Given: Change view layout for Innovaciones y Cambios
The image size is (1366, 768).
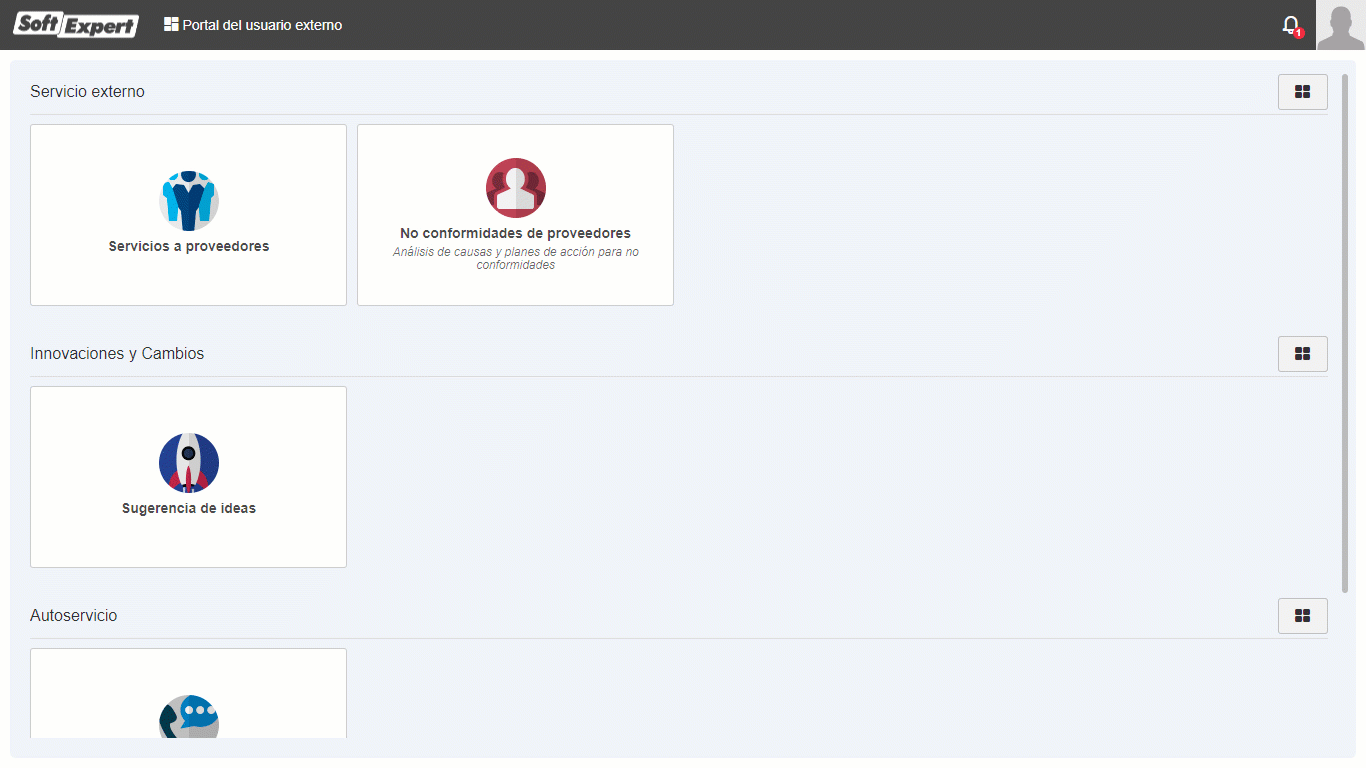Looking at the screenshot, I should click(x=1302, y=354).
